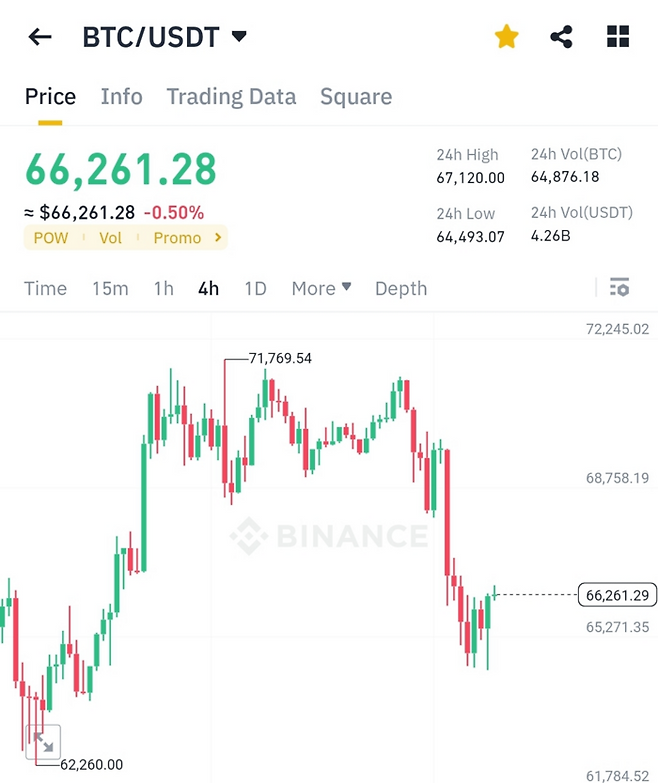The width and height of the screenshot is (658, 783).
Task: Show the Depth chart
Action: pyautogui.click(x=401, y=288)
